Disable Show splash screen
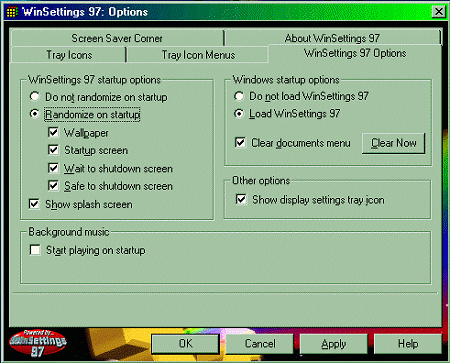 pos(34,204)
